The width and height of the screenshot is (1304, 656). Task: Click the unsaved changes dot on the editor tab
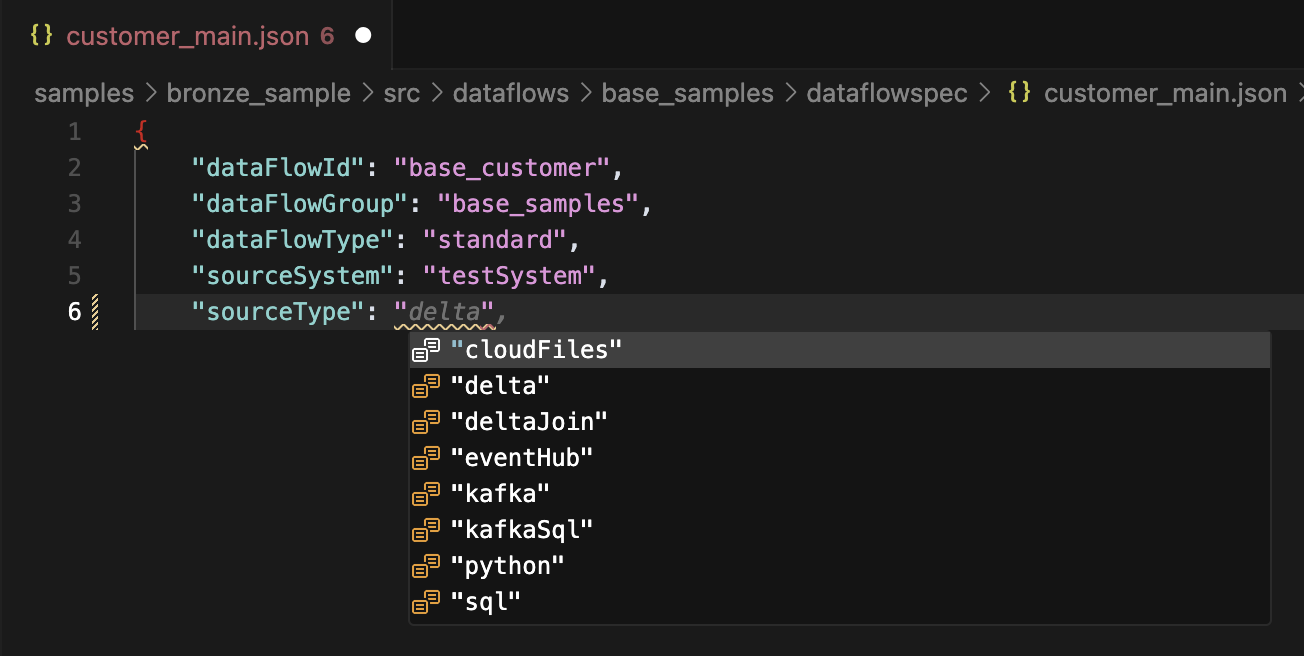pyautogui.click(x=362, y=34)
